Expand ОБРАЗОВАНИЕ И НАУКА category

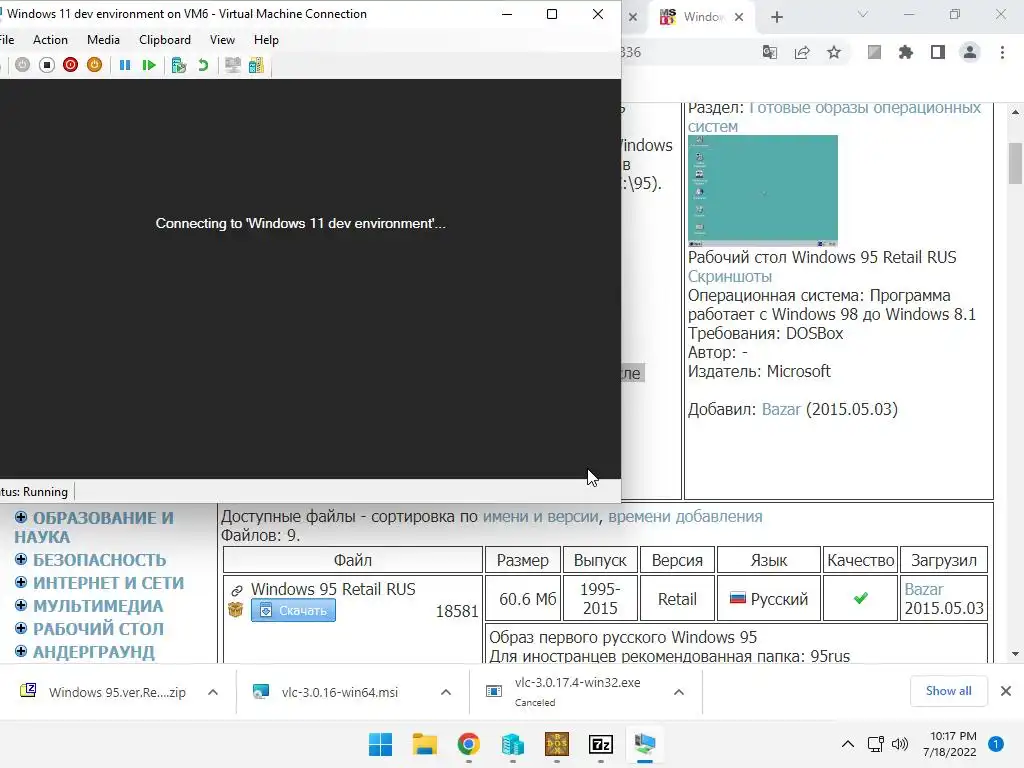(x=21, y=517)
